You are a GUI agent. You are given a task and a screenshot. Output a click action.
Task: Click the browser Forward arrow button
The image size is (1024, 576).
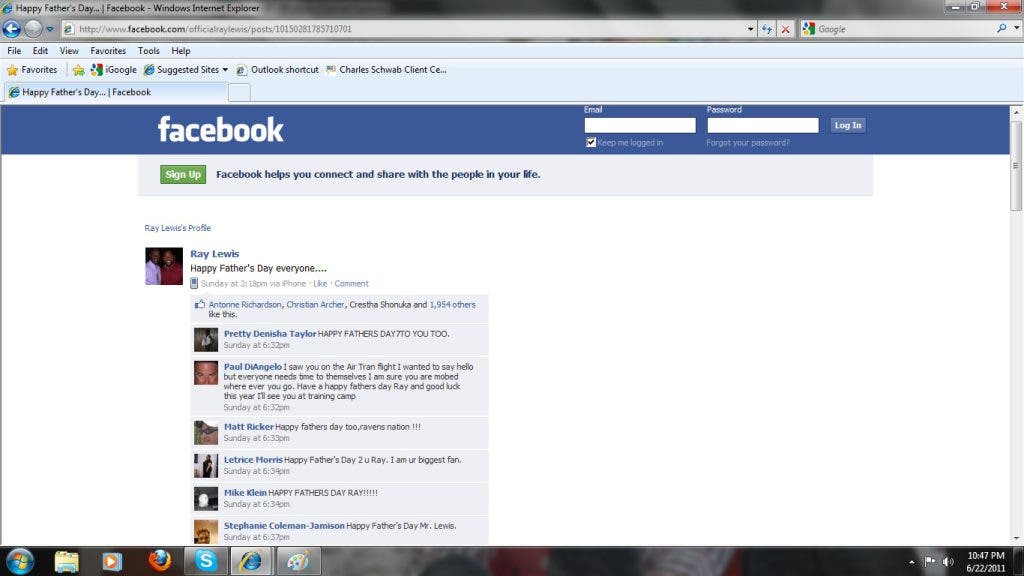click(33, 29)
